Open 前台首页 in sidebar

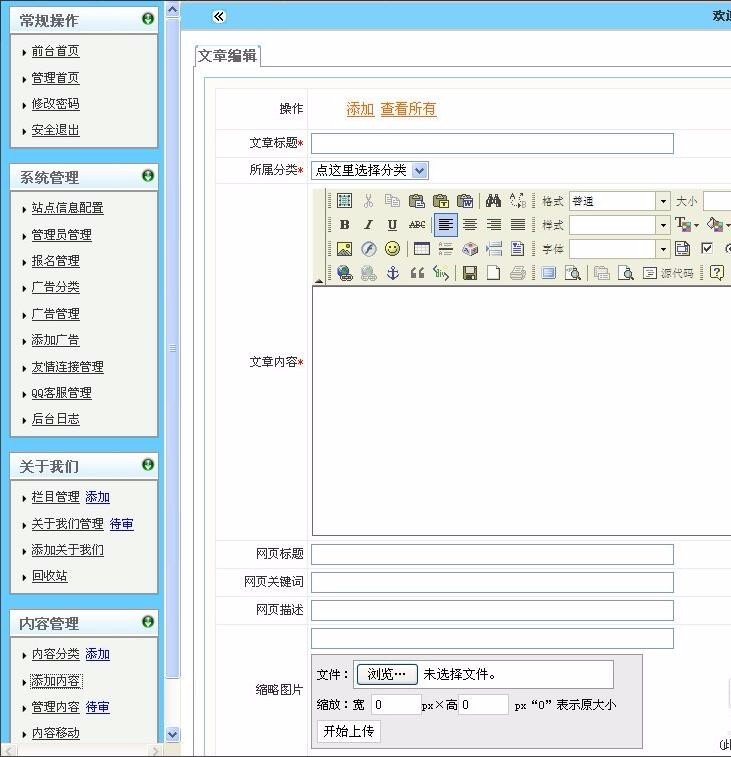pos(56,51)
